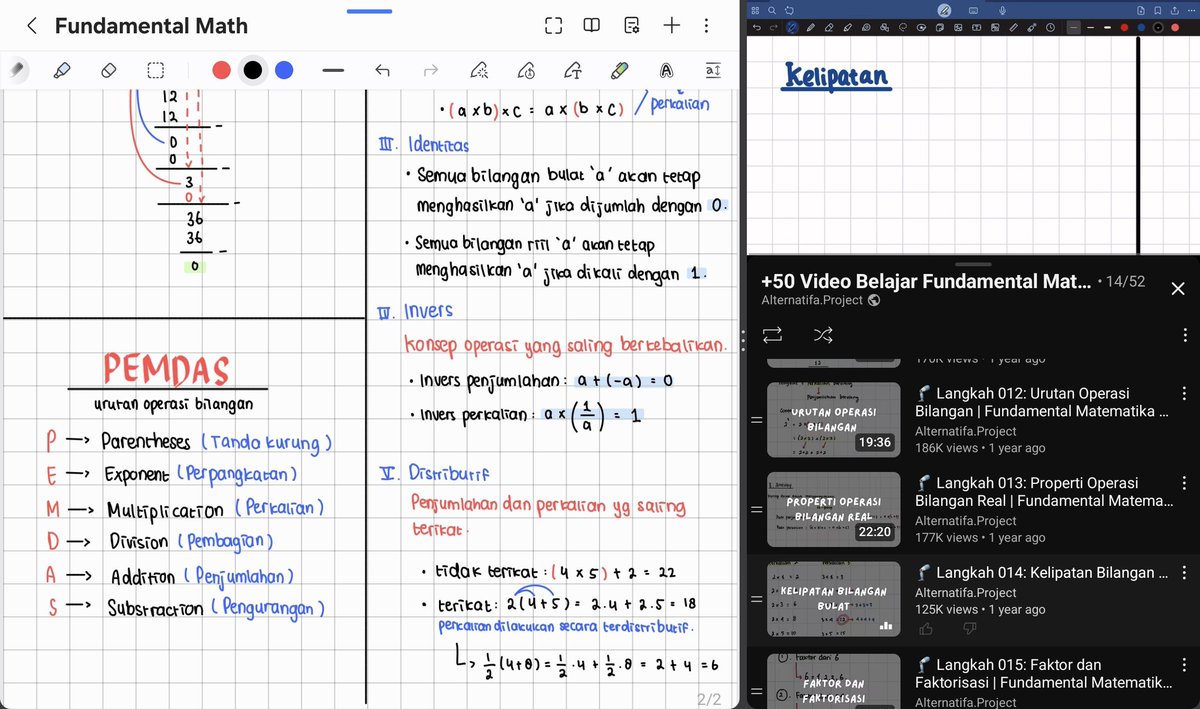The image size is (1200, 709).
Task: Open options for Langkah 014 video
Action: point(1185,573)
